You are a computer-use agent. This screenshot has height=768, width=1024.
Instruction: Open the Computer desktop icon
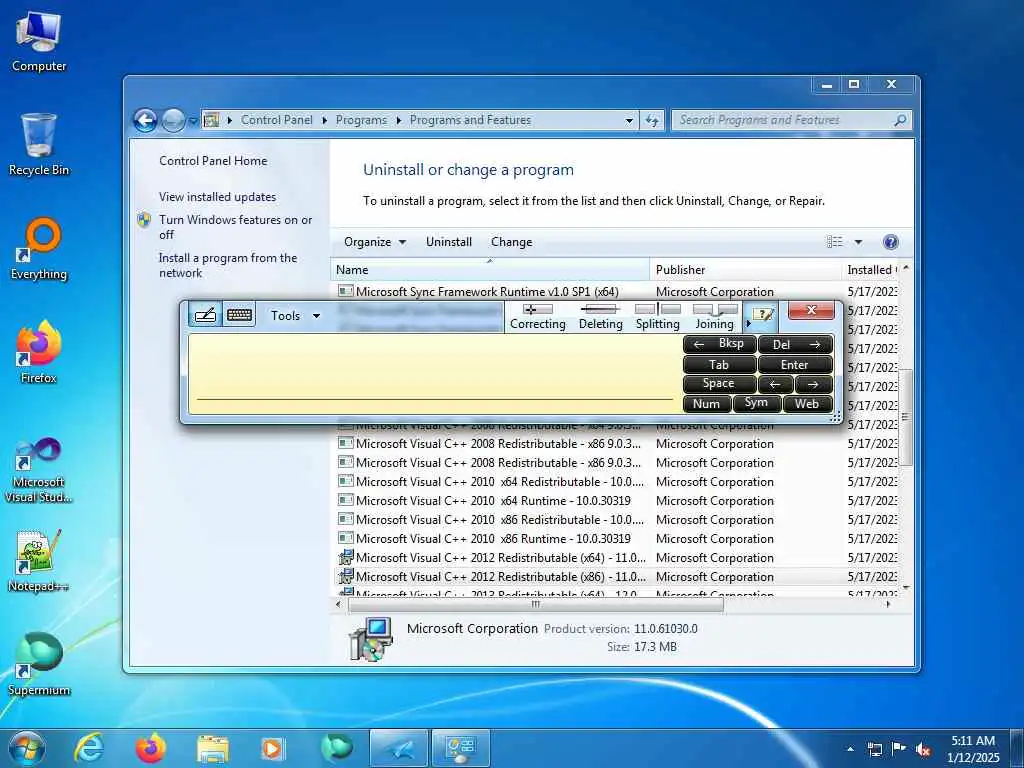point(39,42)
